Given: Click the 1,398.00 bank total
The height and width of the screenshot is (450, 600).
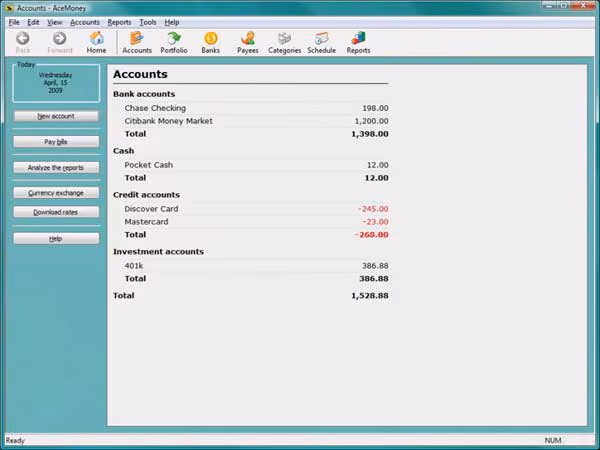Looking at the screenshot, I should 370,134.
